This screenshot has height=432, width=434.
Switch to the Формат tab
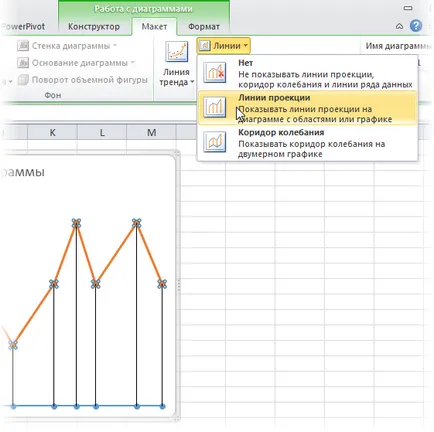click(204, 27)
